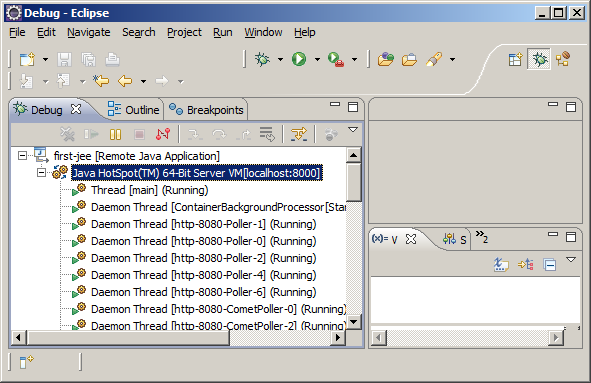
Task: Click Open Task folder icon
Action: 409,60
